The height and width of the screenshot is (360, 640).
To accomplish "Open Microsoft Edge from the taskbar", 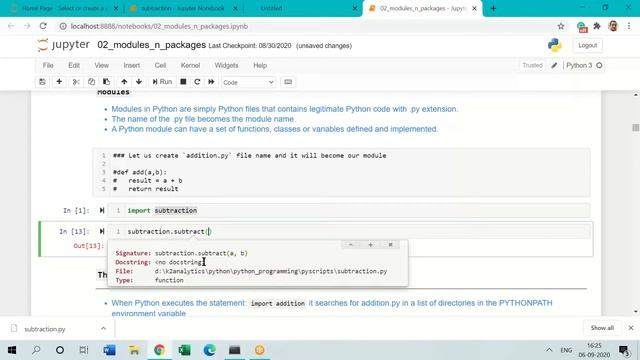I will 210,350.
